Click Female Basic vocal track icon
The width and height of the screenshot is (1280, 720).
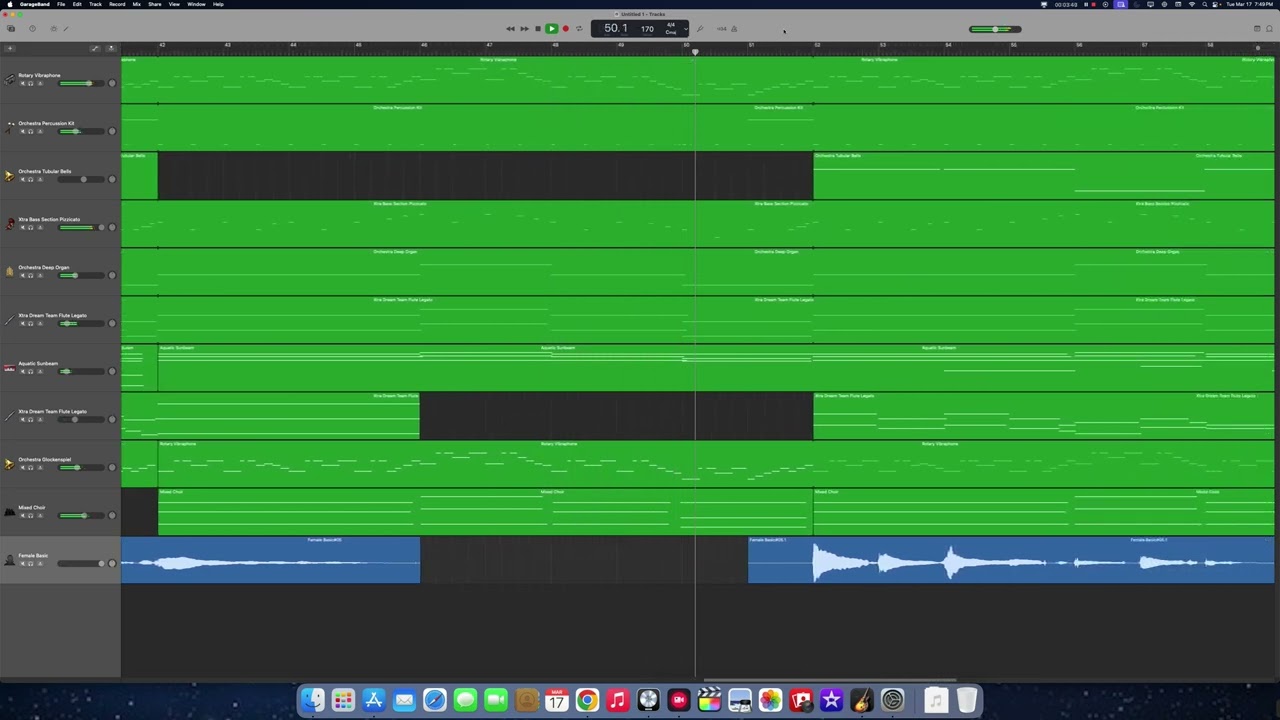[x=10, y=560]
